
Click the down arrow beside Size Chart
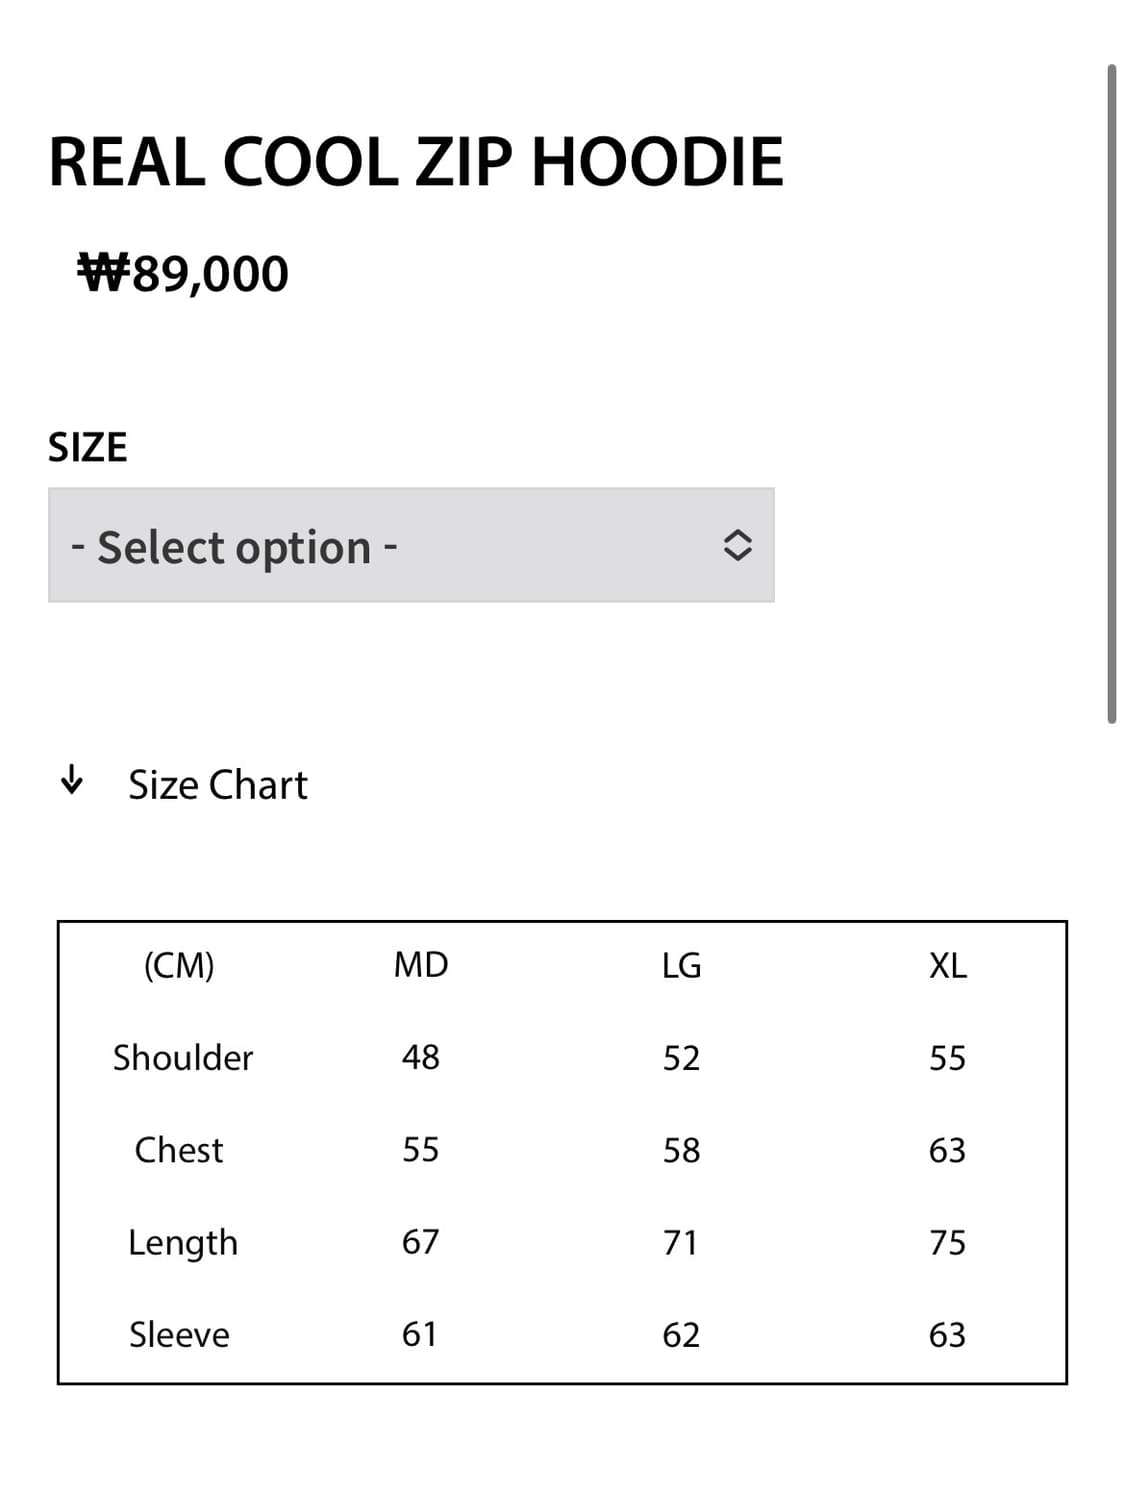point(71,780)
